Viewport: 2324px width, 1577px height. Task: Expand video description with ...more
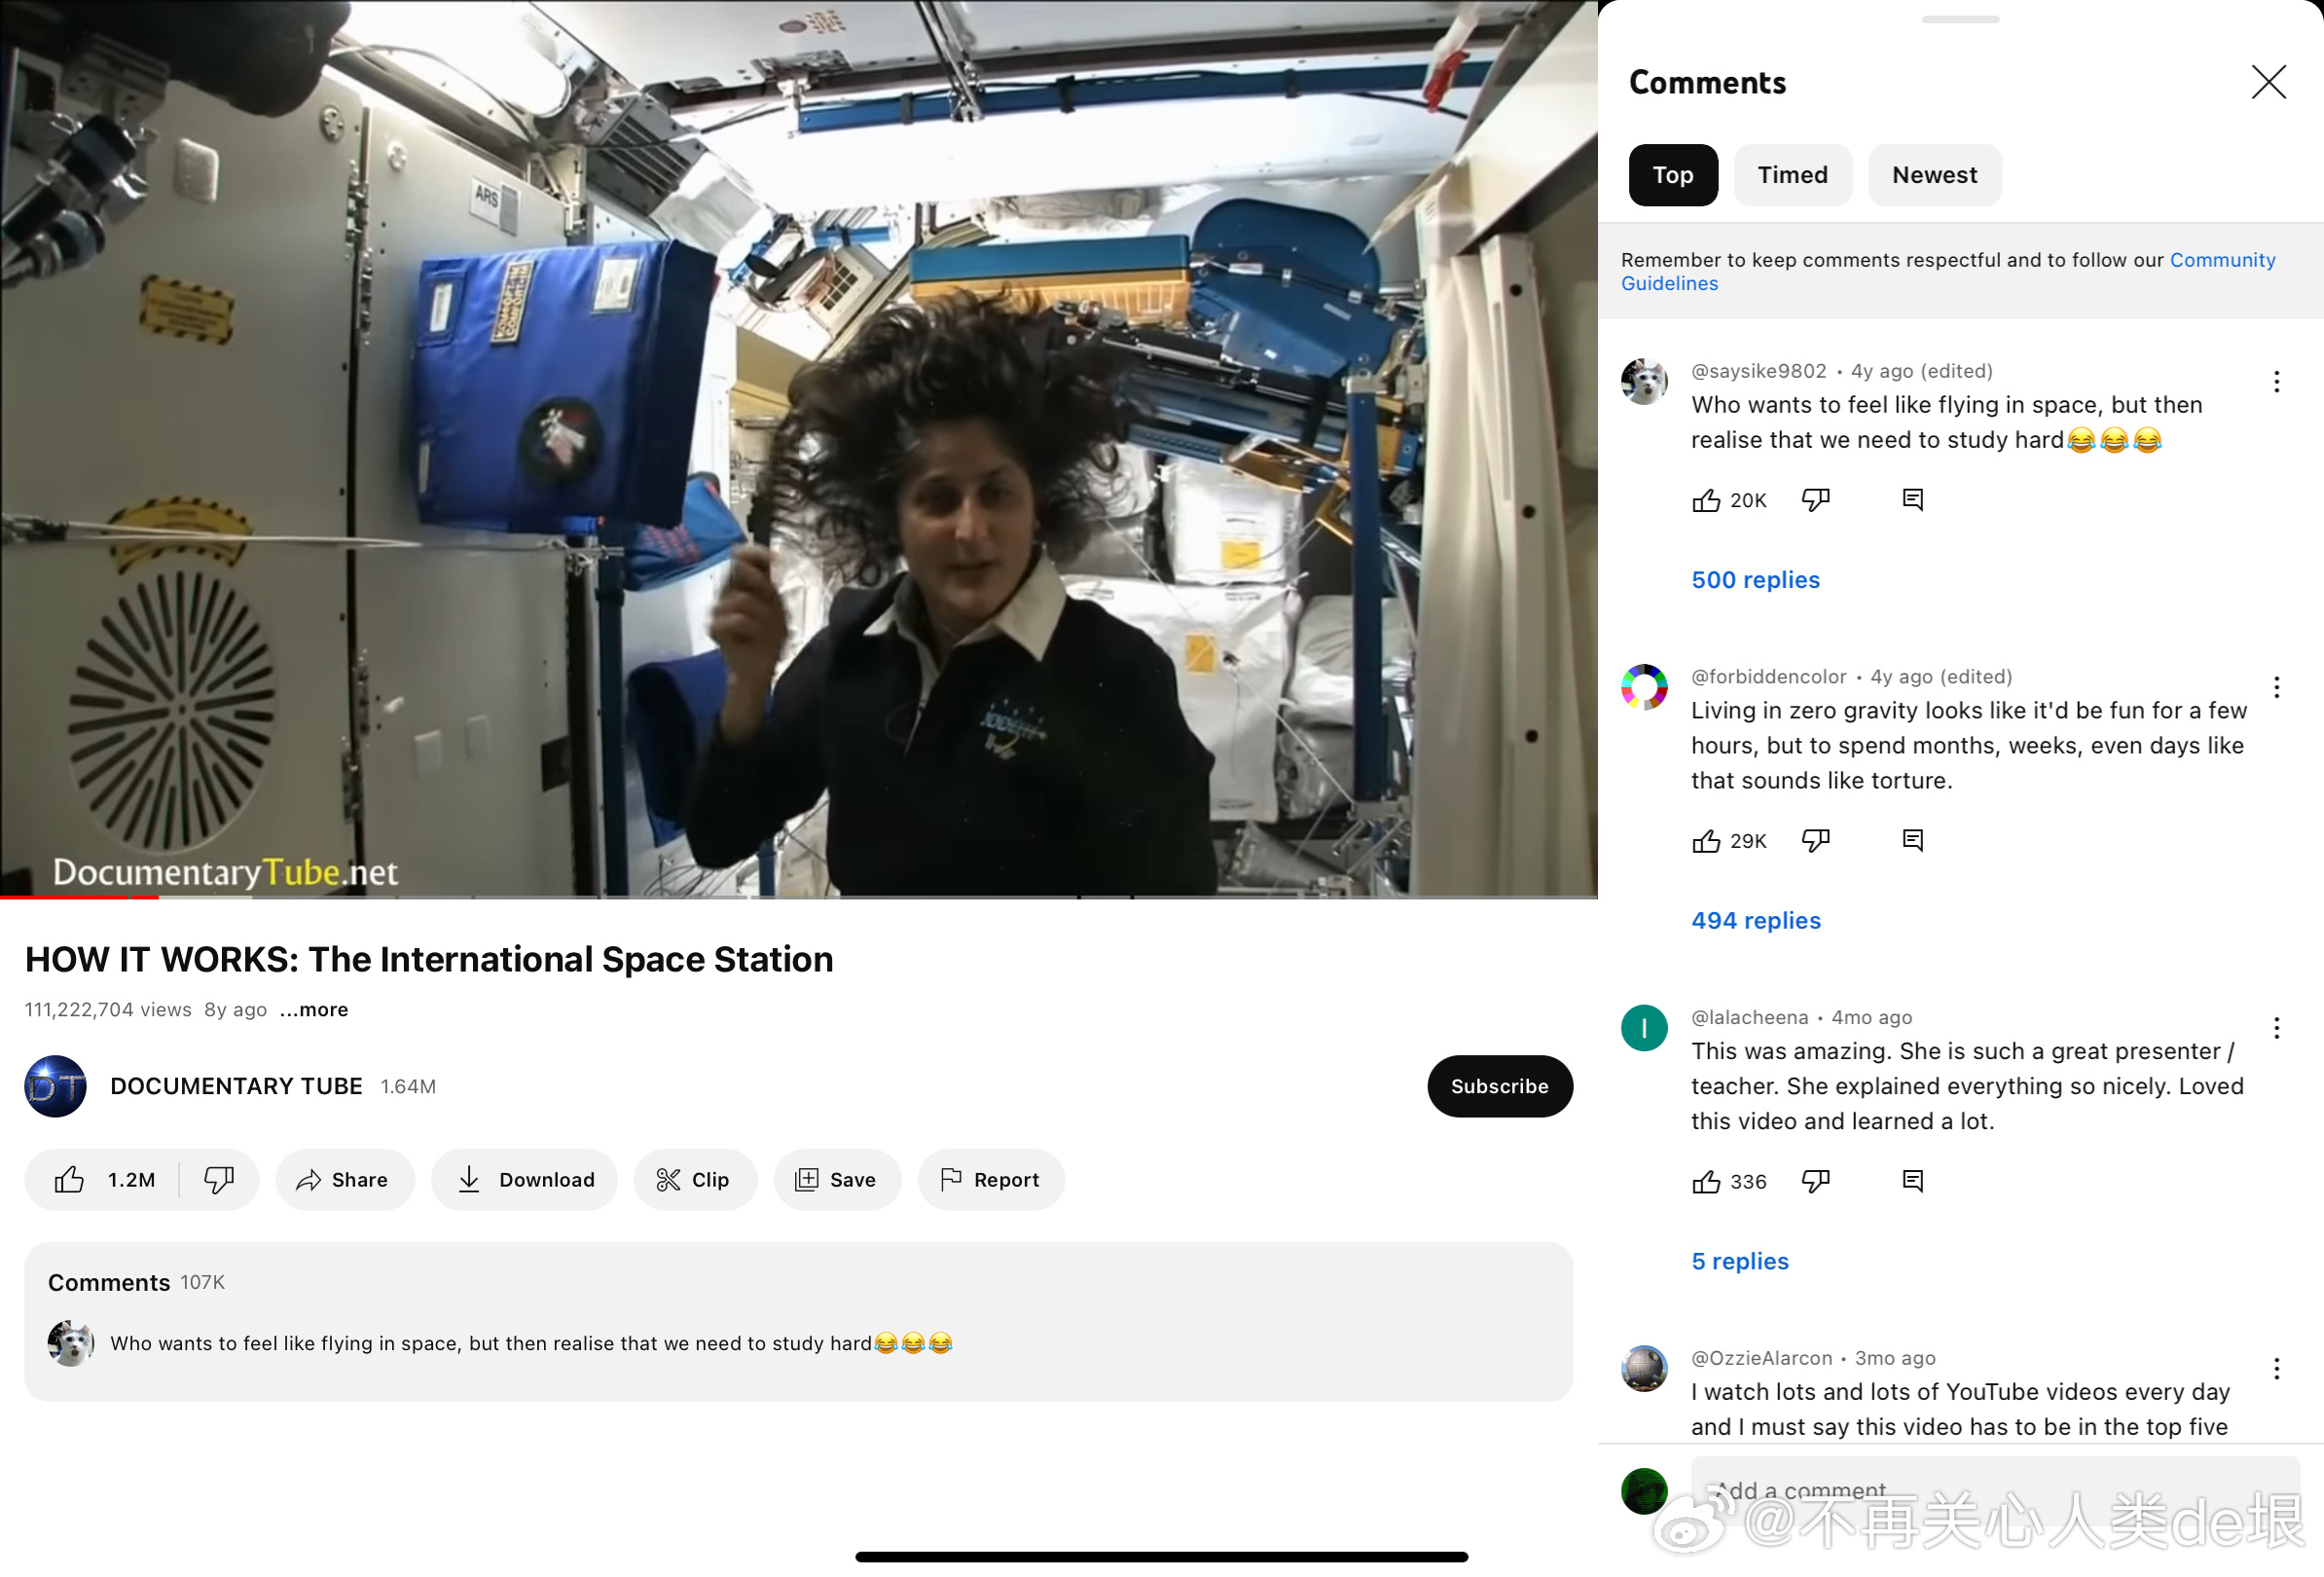[314, 1010]
